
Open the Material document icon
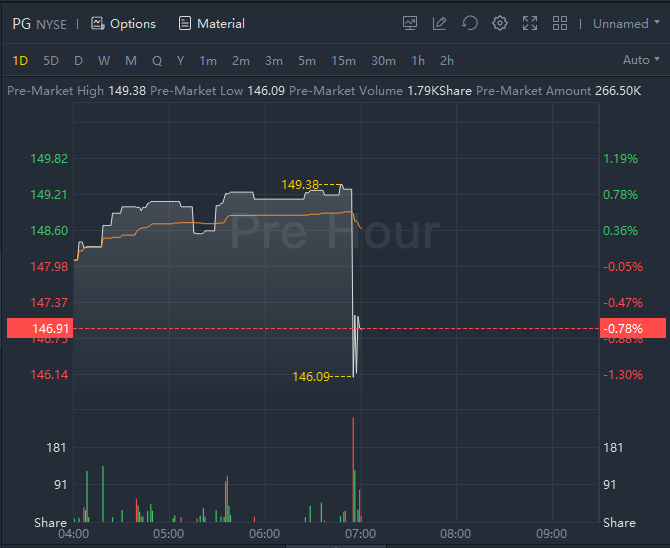coord(185,24)
